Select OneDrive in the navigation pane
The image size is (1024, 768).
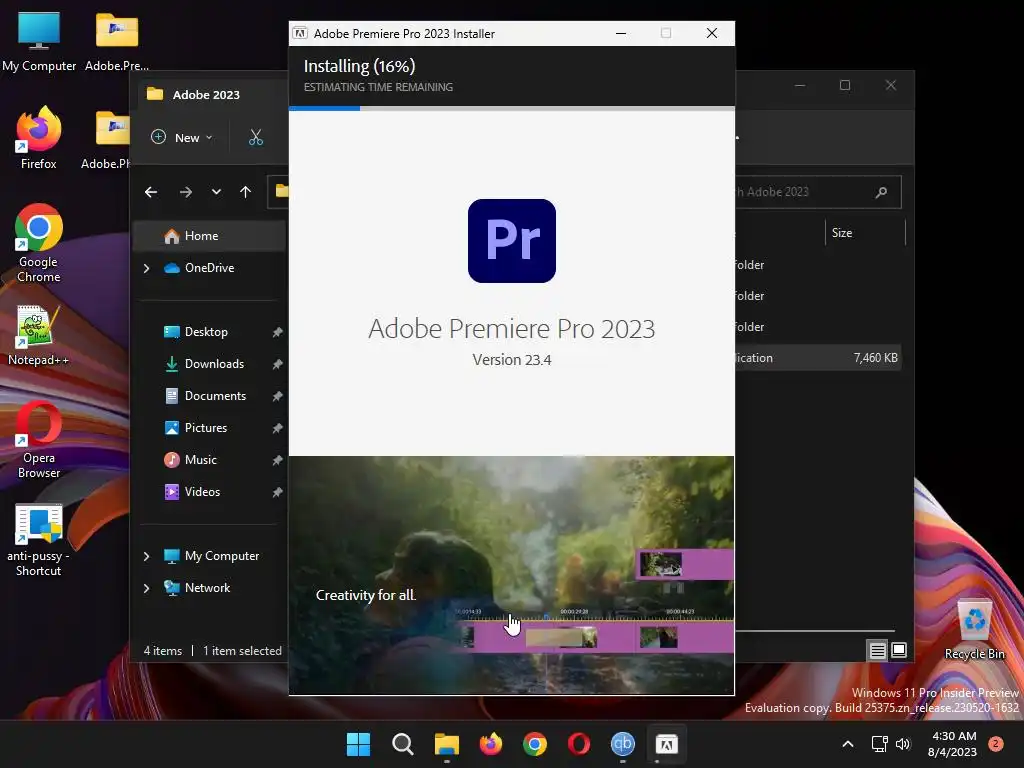209,268
